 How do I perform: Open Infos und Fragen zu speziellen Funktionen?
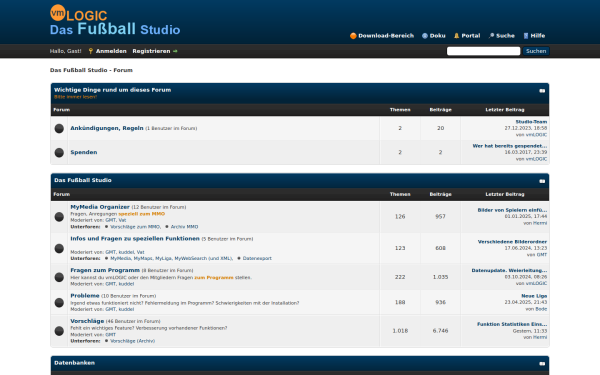coord(135,239)
